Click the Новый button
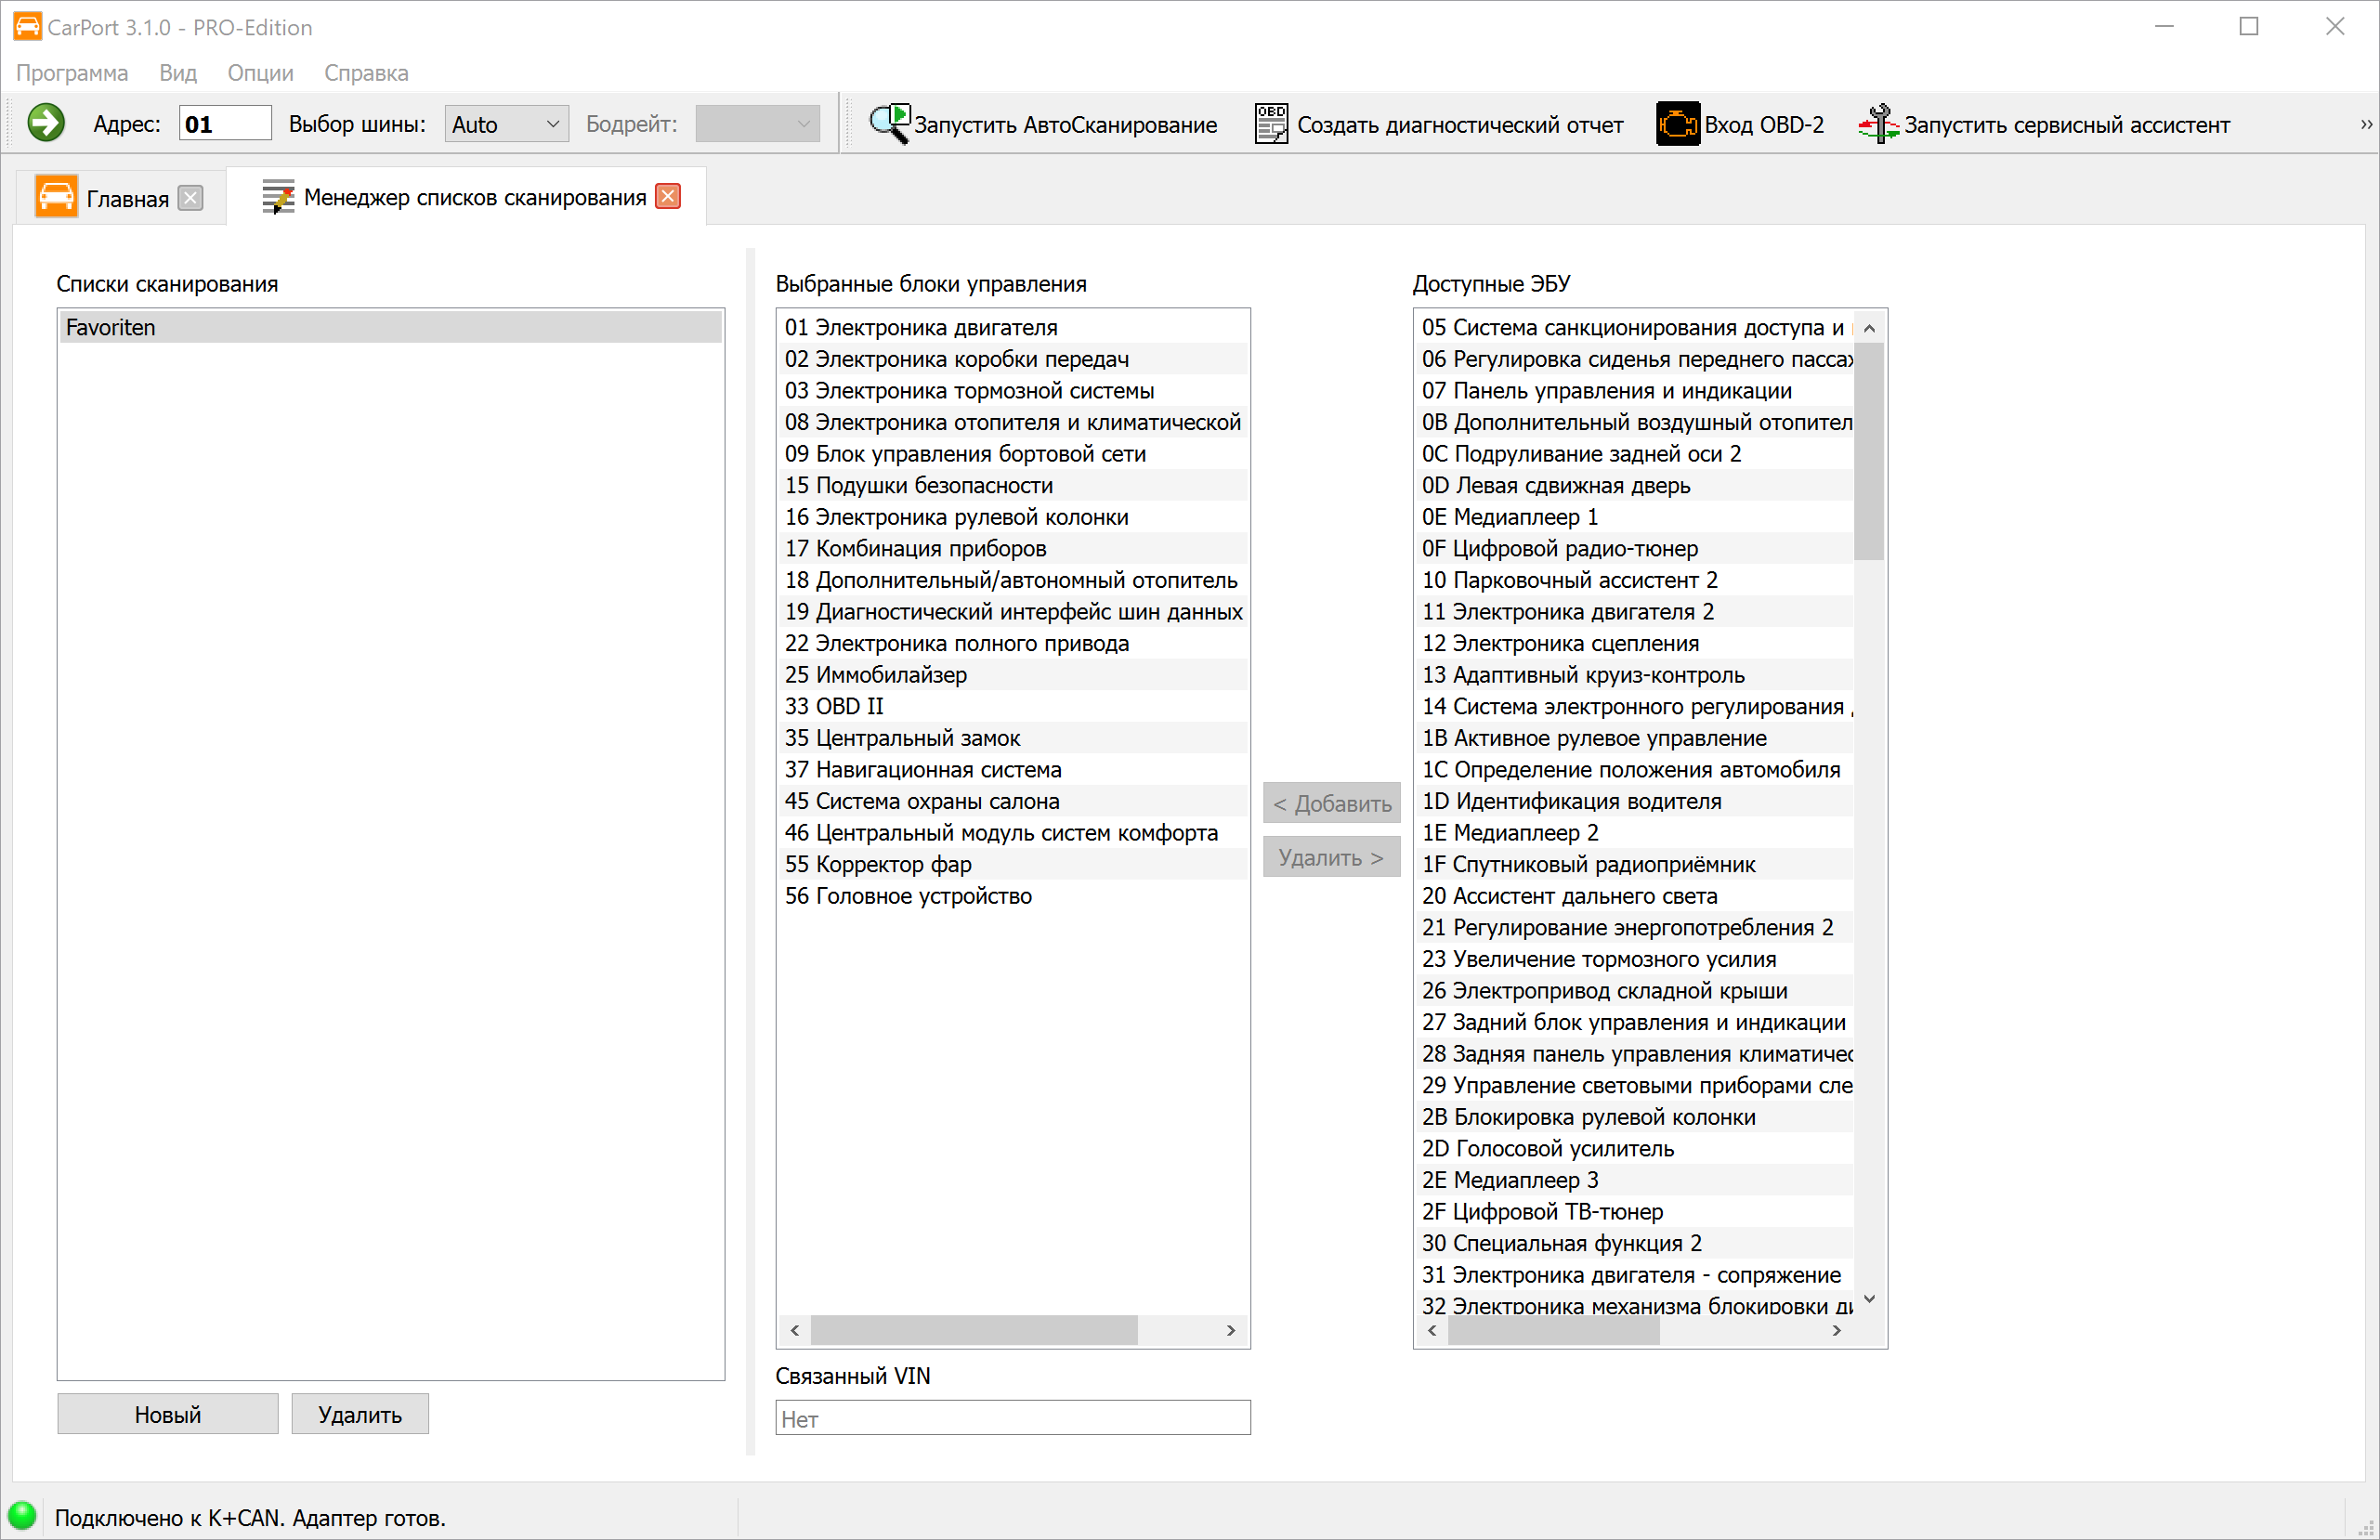Image resolution: width=2380 pixels, height=1540 pixels. [167, 1414]
